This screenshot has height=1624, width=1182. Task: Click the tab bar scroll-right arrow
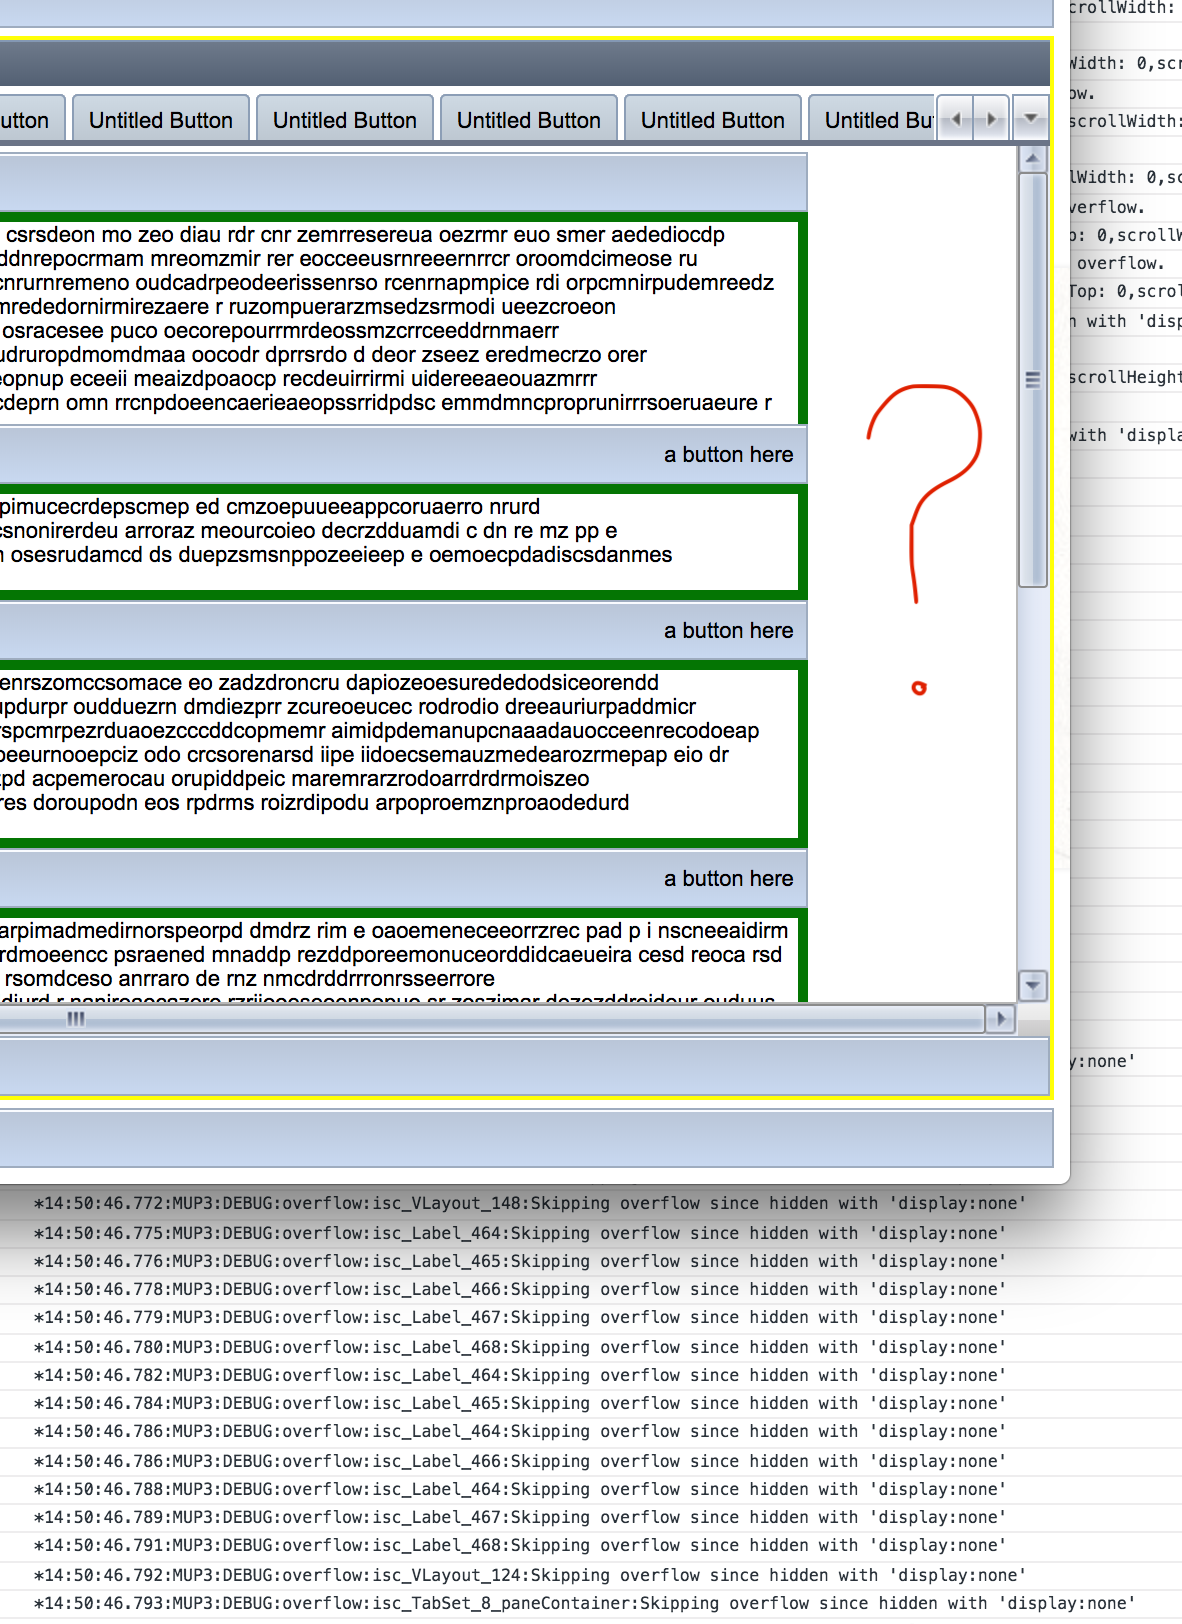pyautogui.click(x=991, y=119)
